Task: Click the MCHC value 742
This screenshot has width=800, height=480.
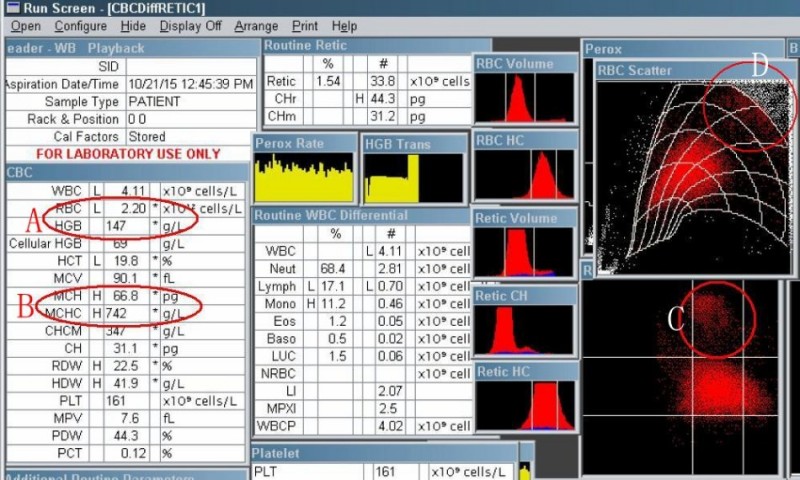Action: click(116, 313)
